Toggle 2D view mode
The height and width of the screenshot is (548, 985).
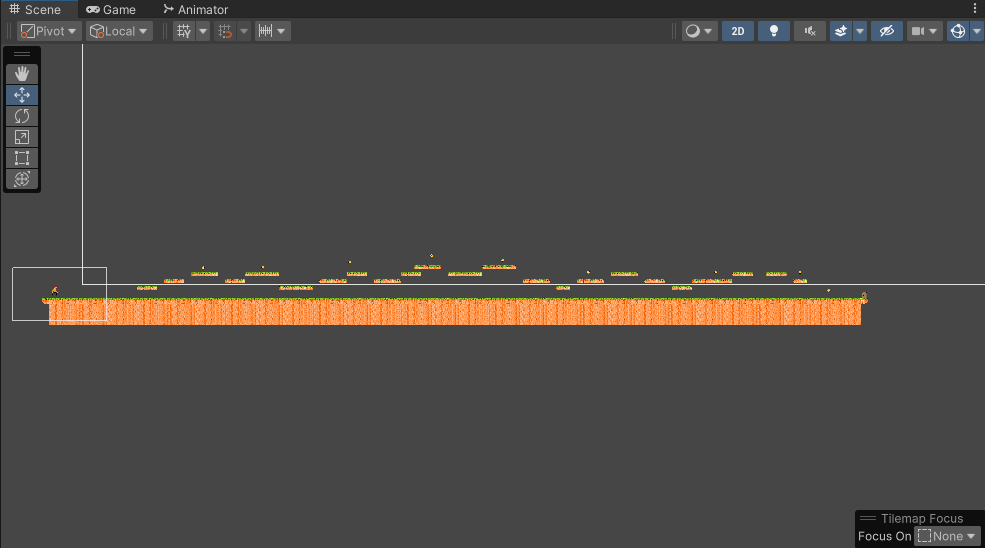pos(738,31)
